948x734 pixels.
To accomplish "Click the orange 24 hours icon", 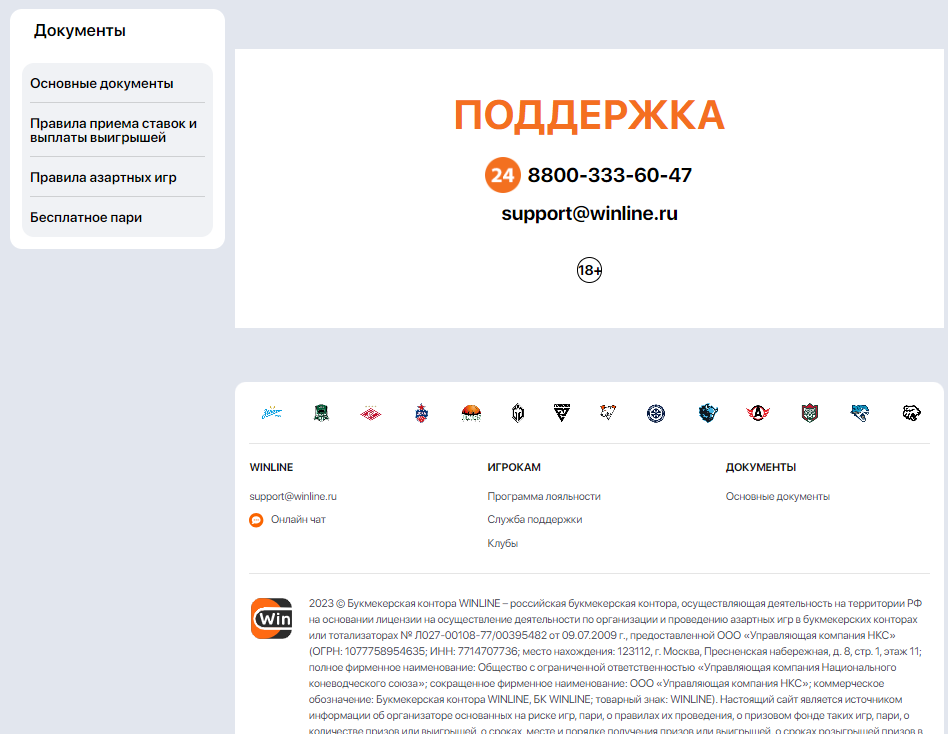I will click(502, 175).
